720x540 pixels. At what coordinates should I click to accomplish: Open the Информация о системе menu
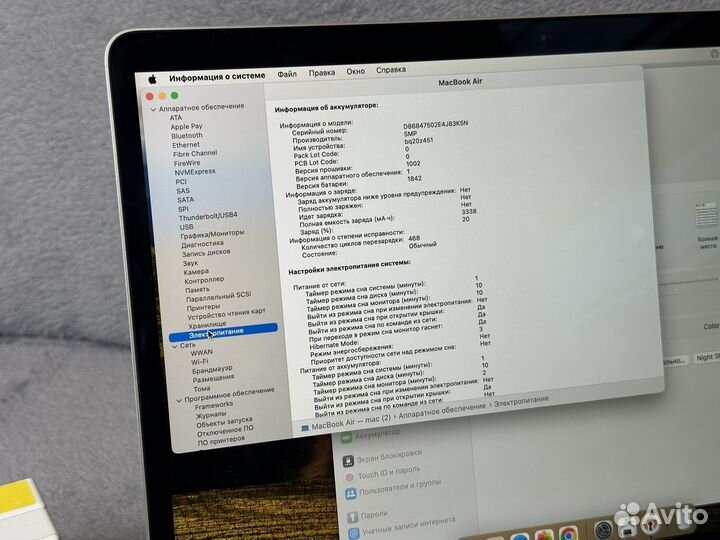pyautogui.click(x=217, y=77)
